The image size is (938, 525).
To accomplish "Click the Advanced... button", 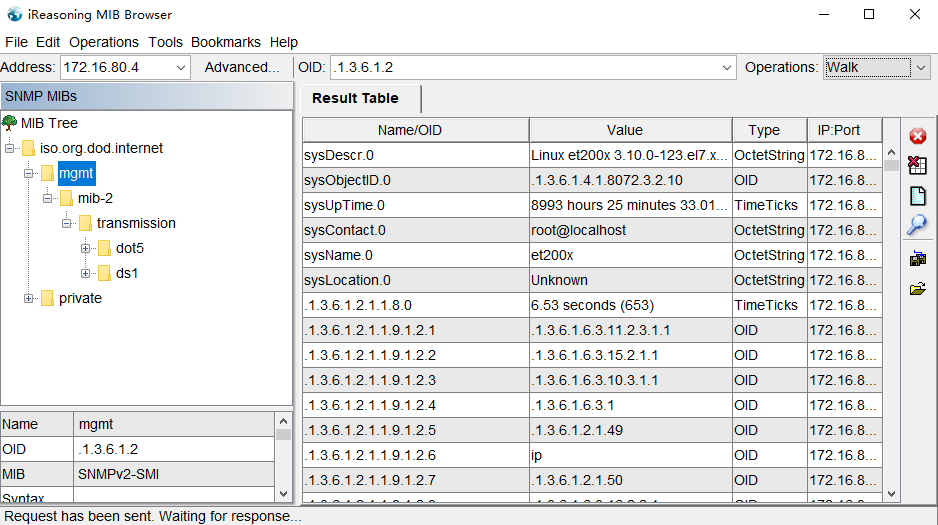I will pyautogui.click(x=242, y=68).
